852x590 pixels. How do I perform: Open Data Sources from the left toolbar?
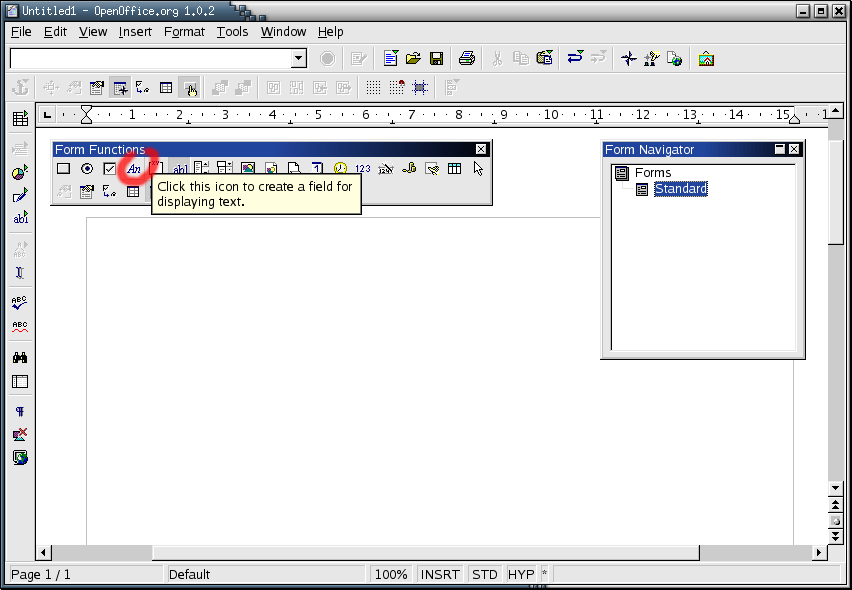[x=20, y=381]
